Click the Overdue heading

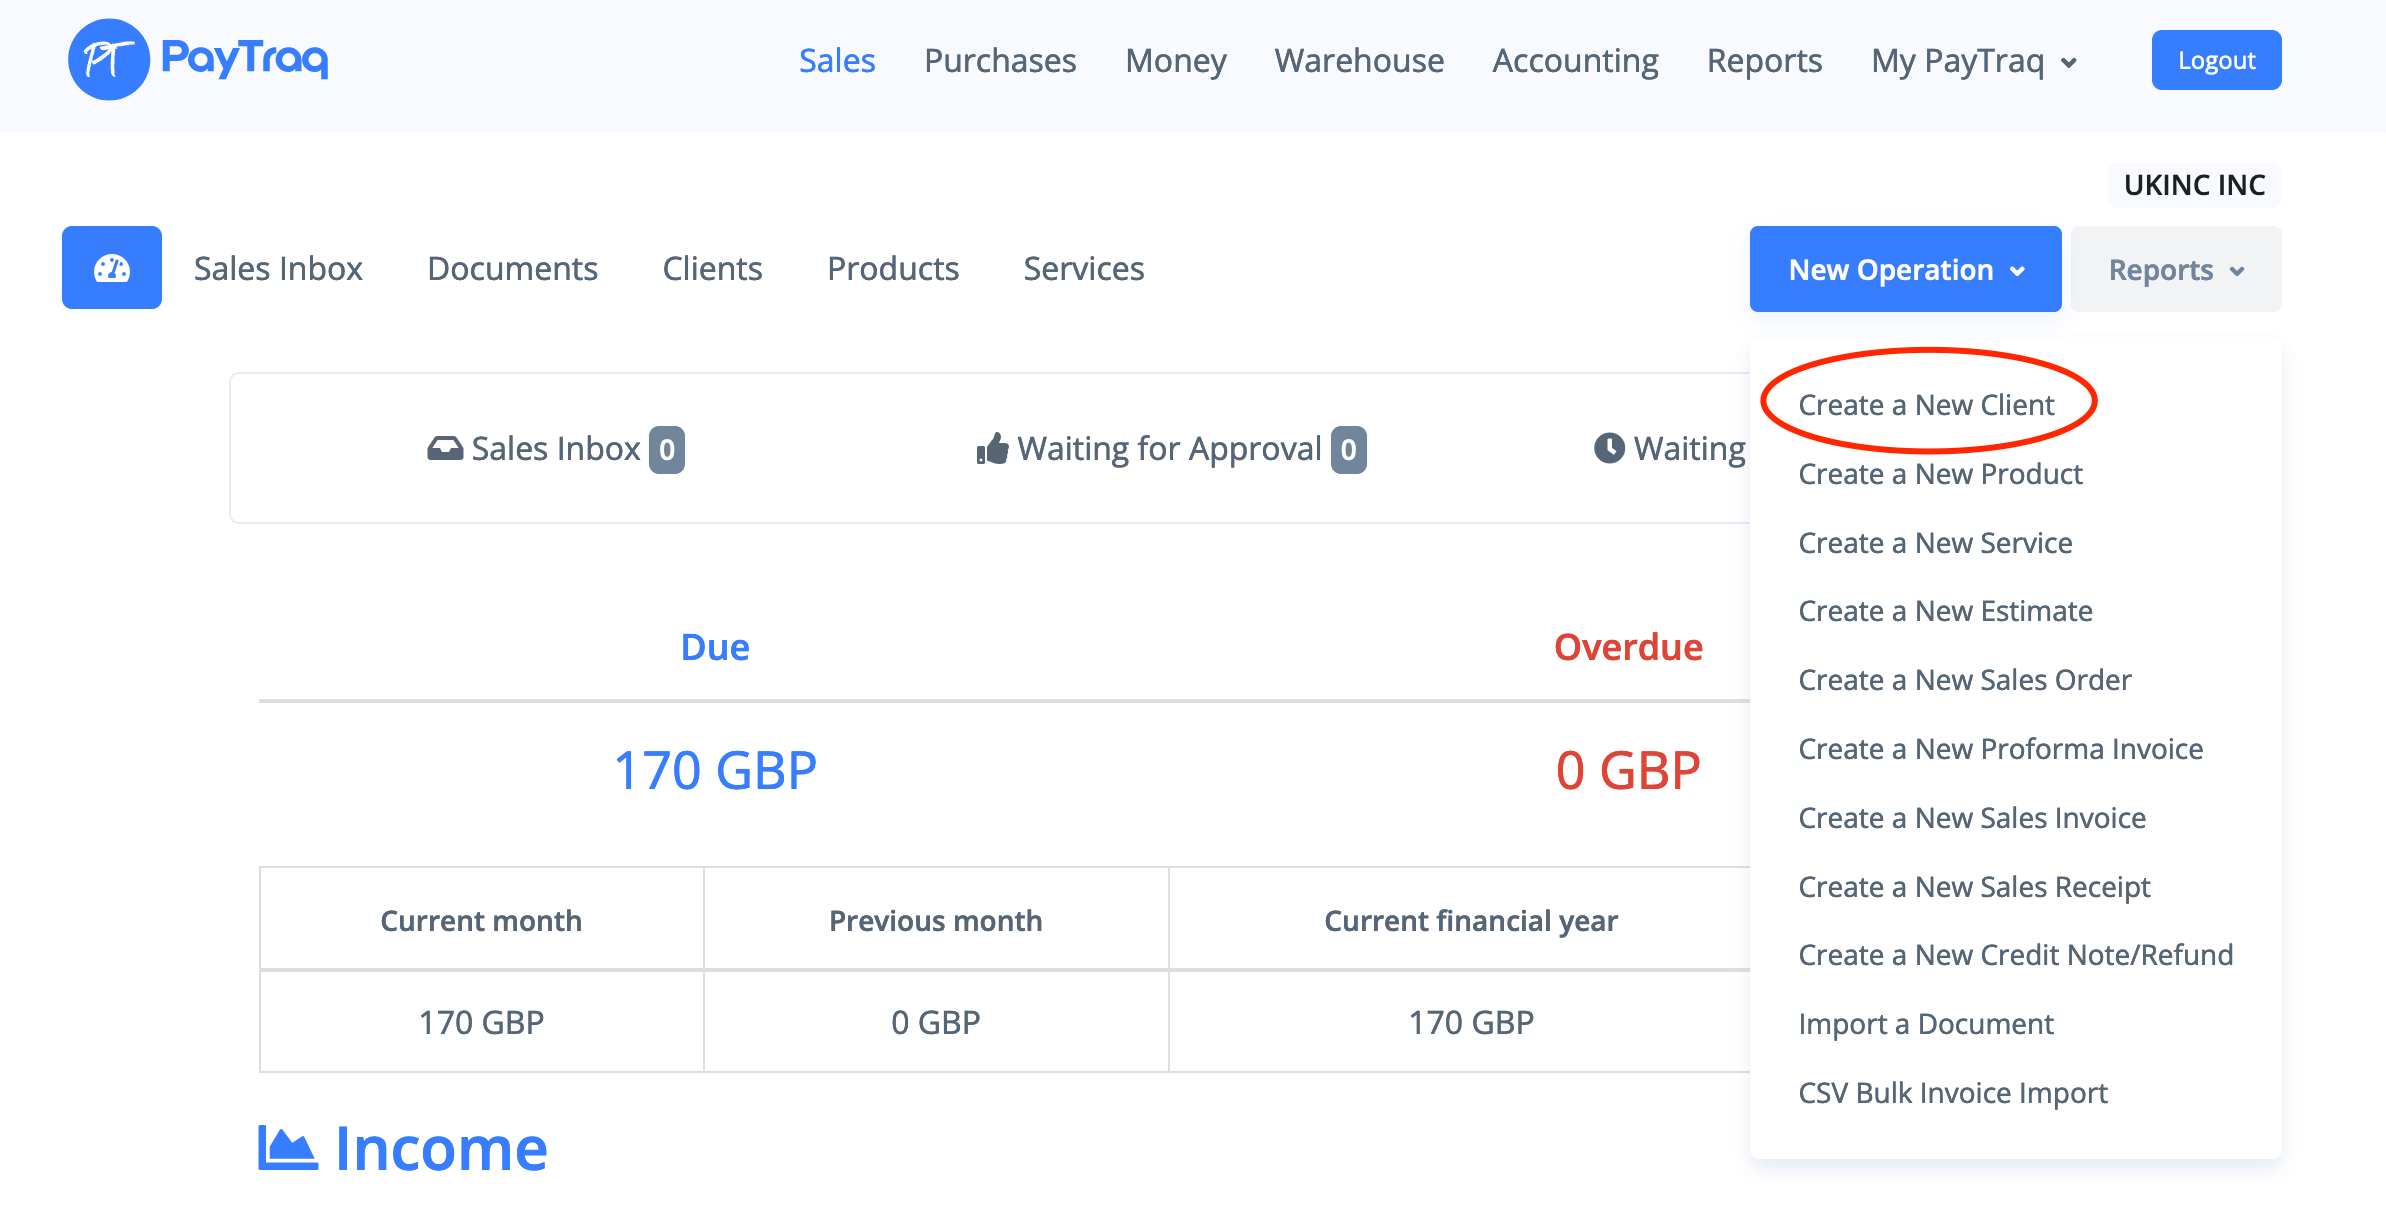(1628, 647)
